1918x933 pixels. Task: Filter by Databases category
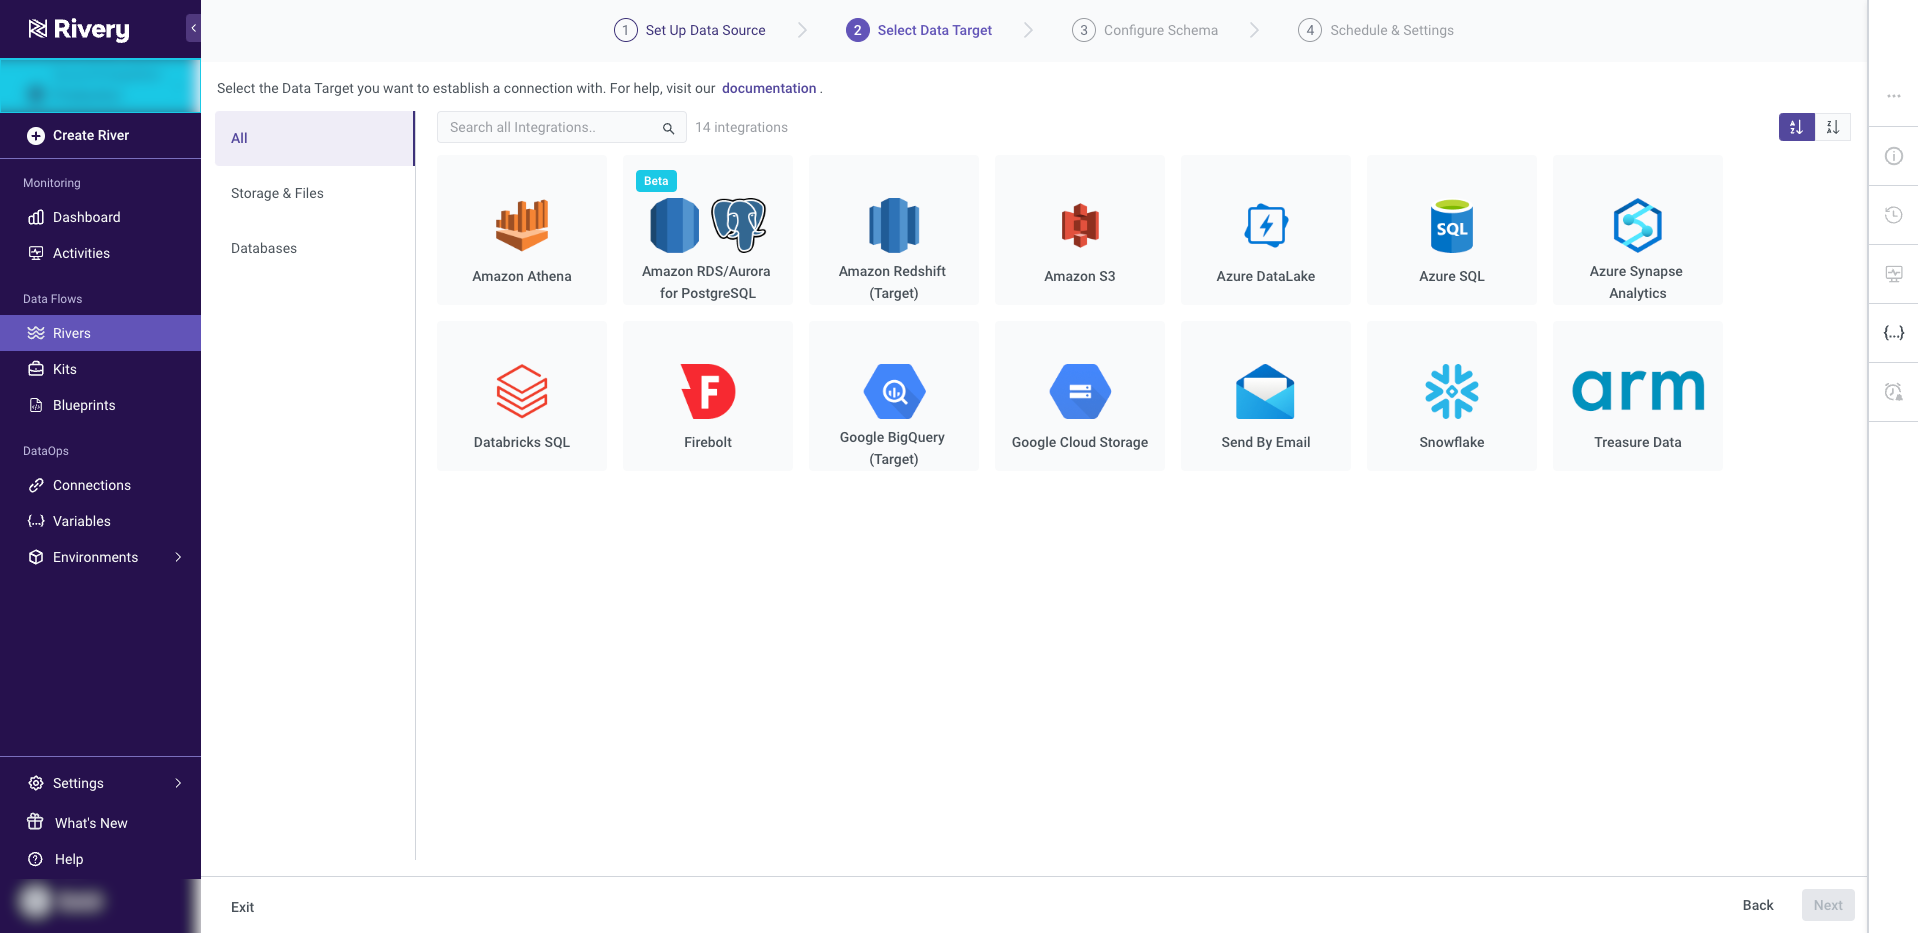tap(314, 248)
